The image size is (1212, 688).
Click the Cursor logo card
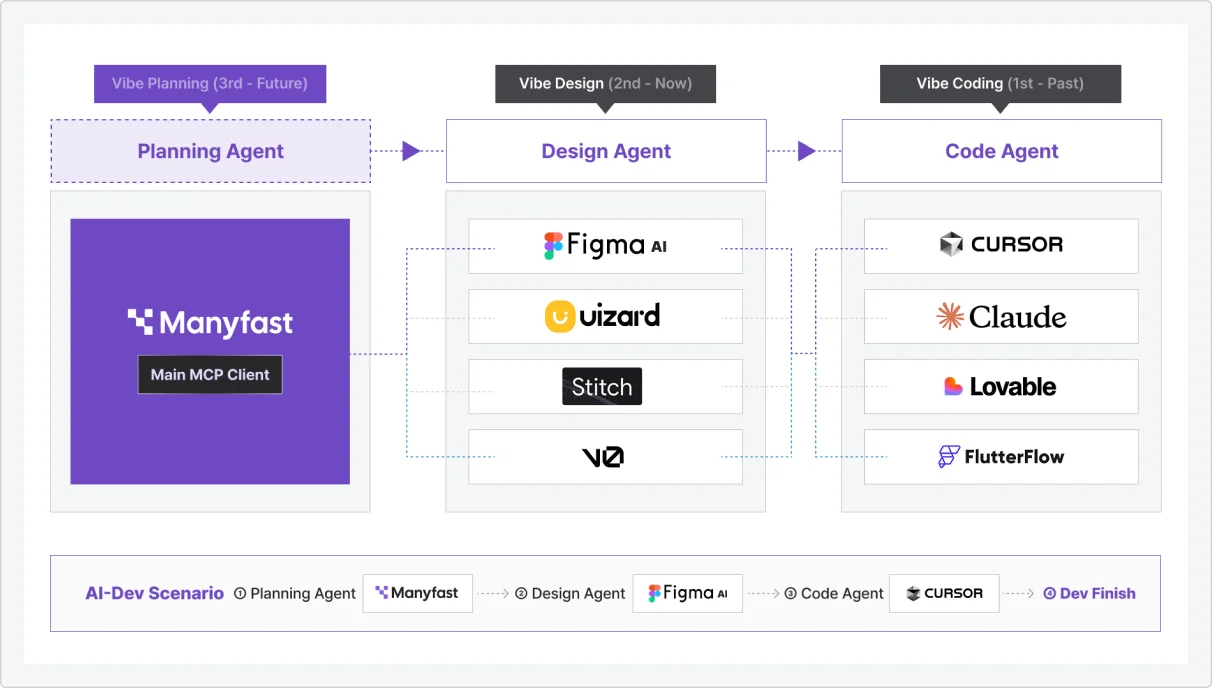(1001, 246)
